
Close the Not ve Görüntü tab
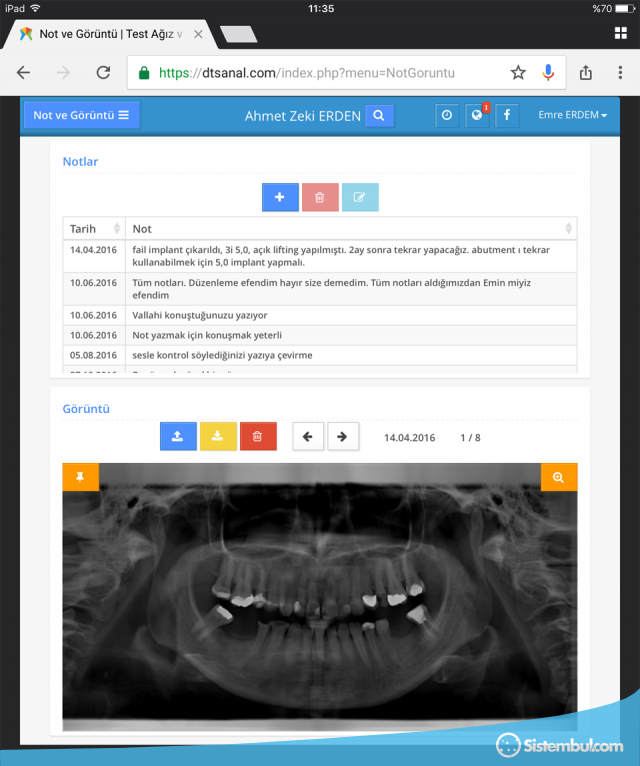click(x=198, y=34)
